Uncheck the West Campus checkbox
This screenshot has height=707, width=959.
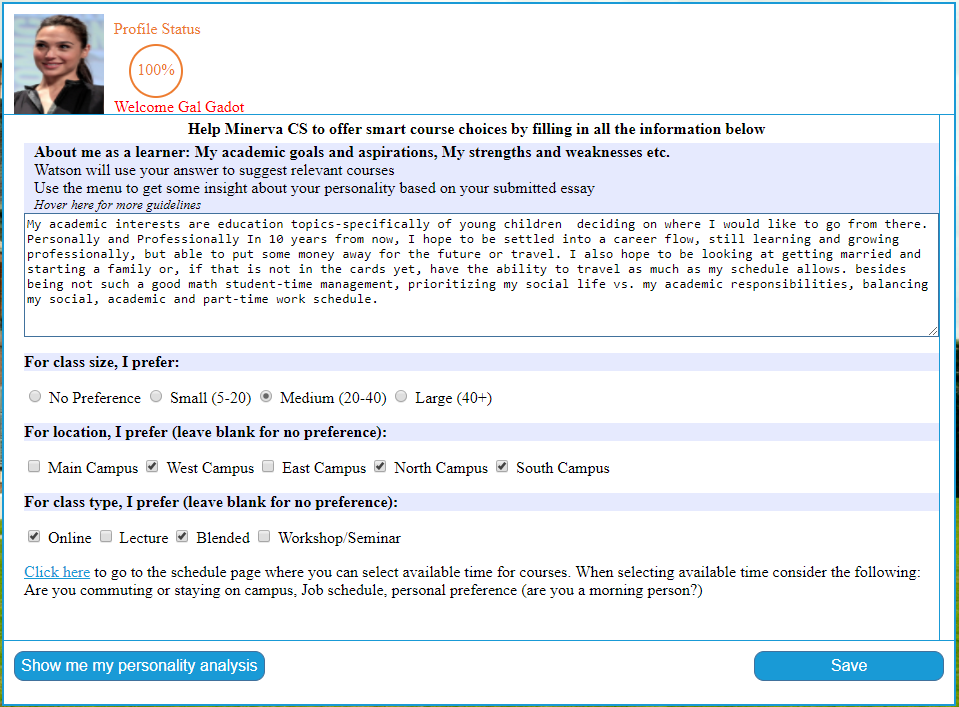[x=153, y=467]
